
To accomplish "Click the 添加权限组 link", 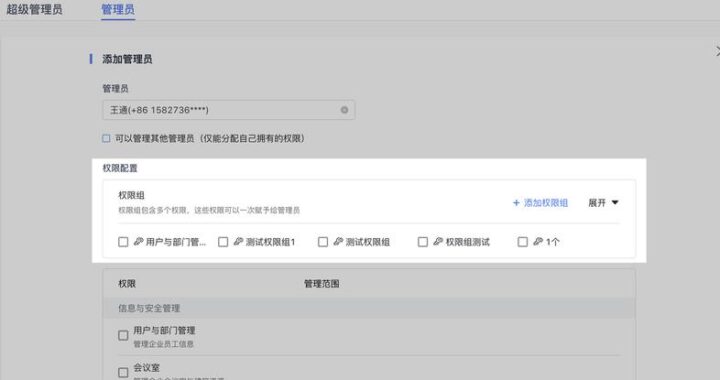I will point(540,203).
